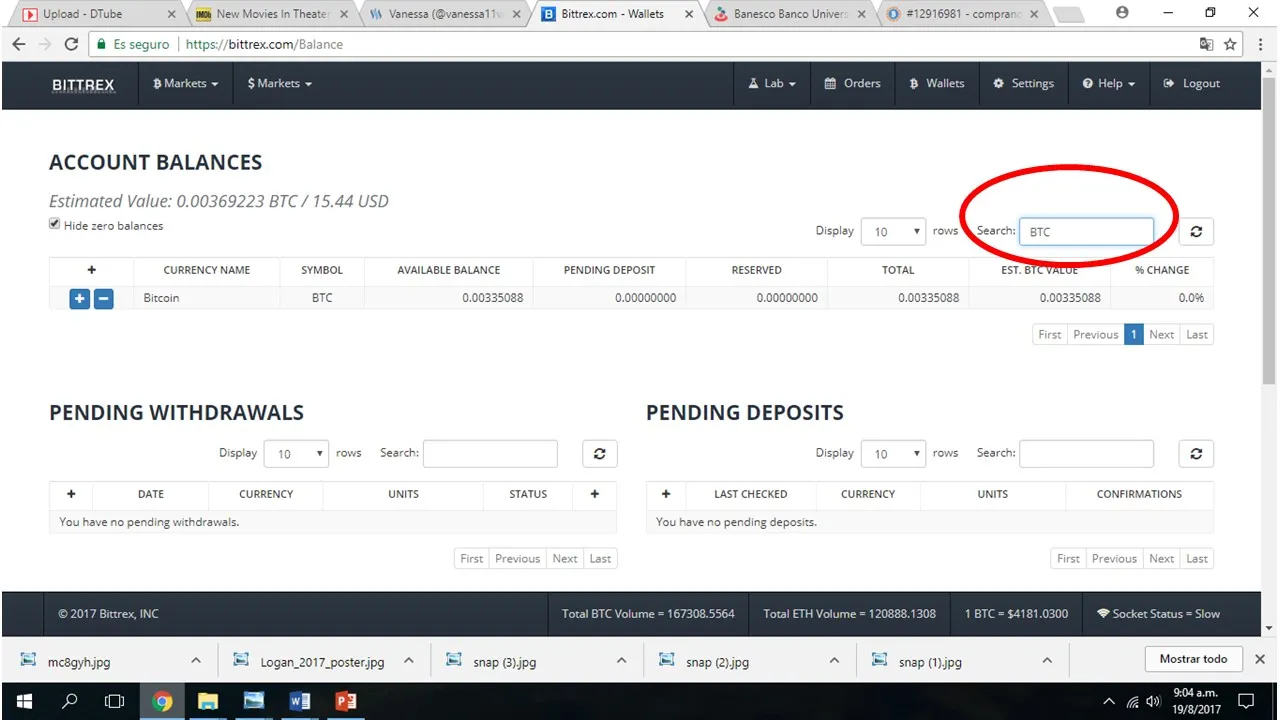Go to Next page of pending withdrawals

pyautogui.click(x=565, y=559)
